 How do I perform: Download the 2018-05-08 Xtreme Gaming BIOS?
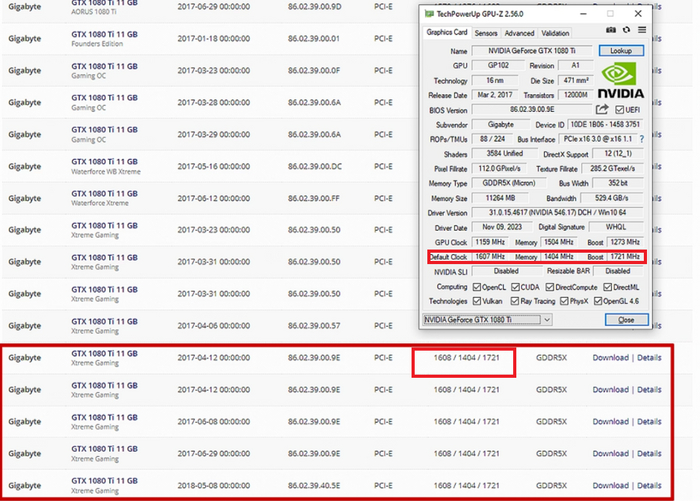pyautogui.click(x=610, y=485)
